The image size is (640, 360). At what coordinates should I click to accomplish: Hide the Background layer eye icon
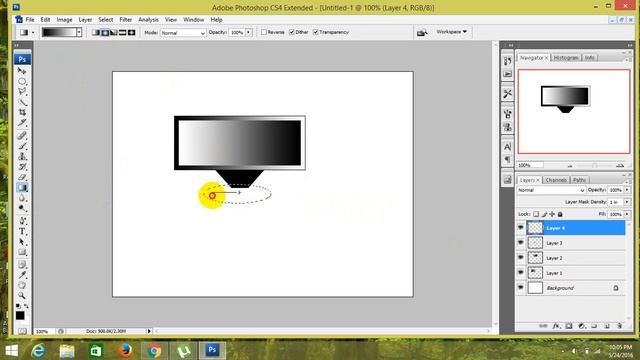(520, 287)
